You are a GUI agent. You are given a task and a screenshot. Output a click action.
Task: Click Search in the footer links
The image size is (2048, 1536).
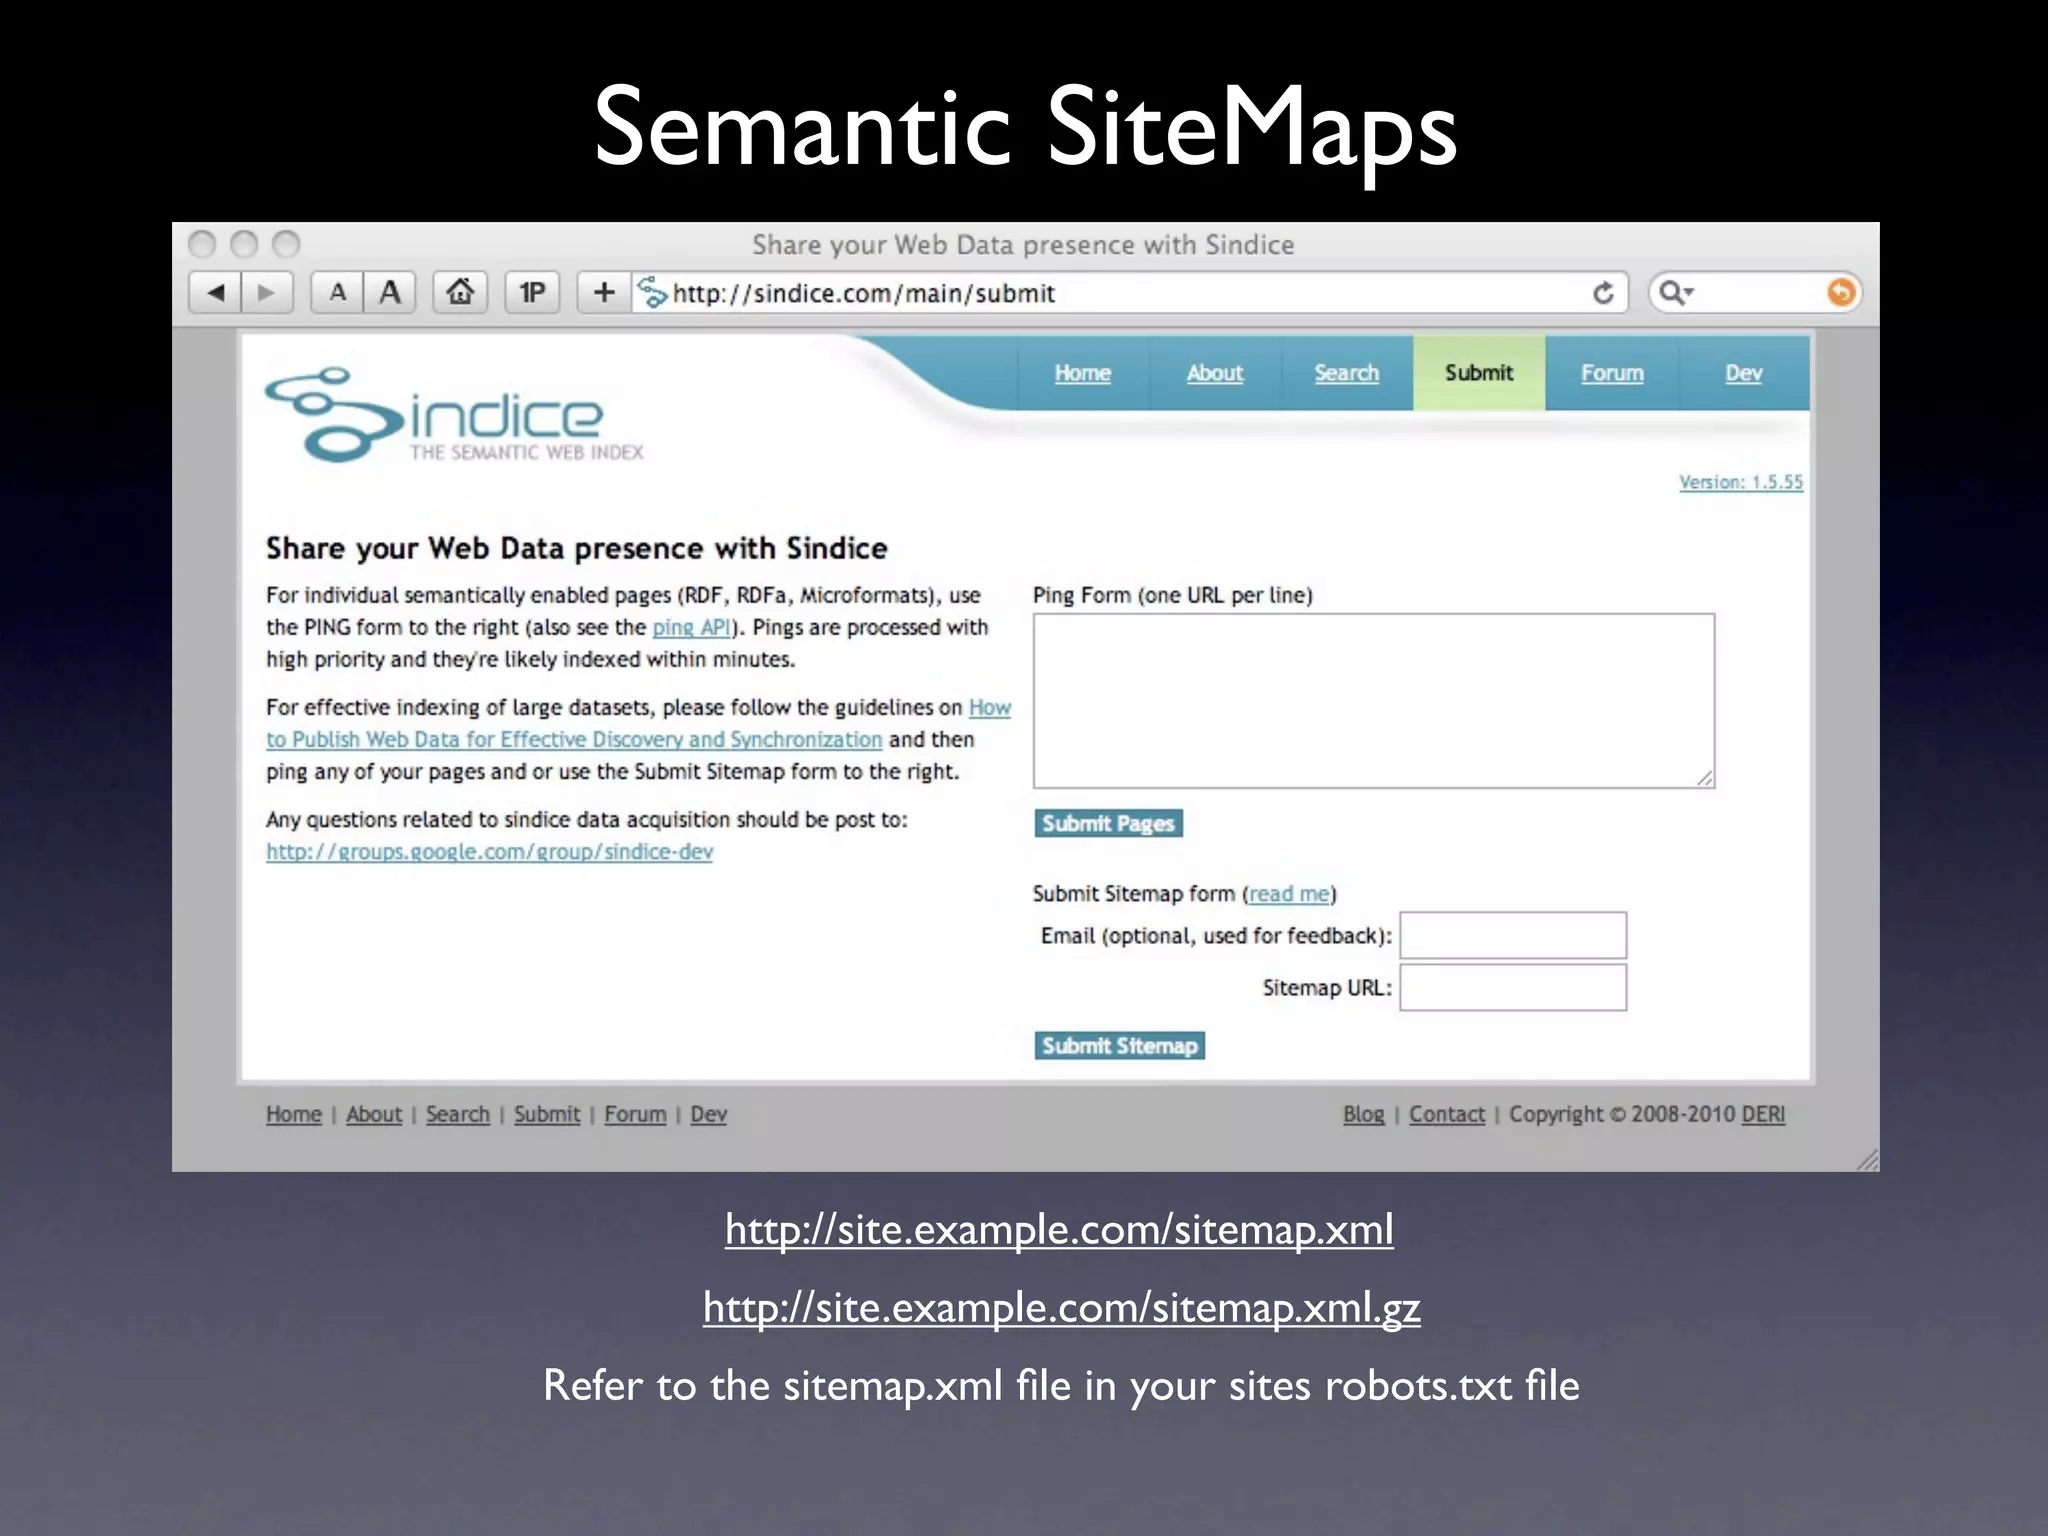[458, 1114]
